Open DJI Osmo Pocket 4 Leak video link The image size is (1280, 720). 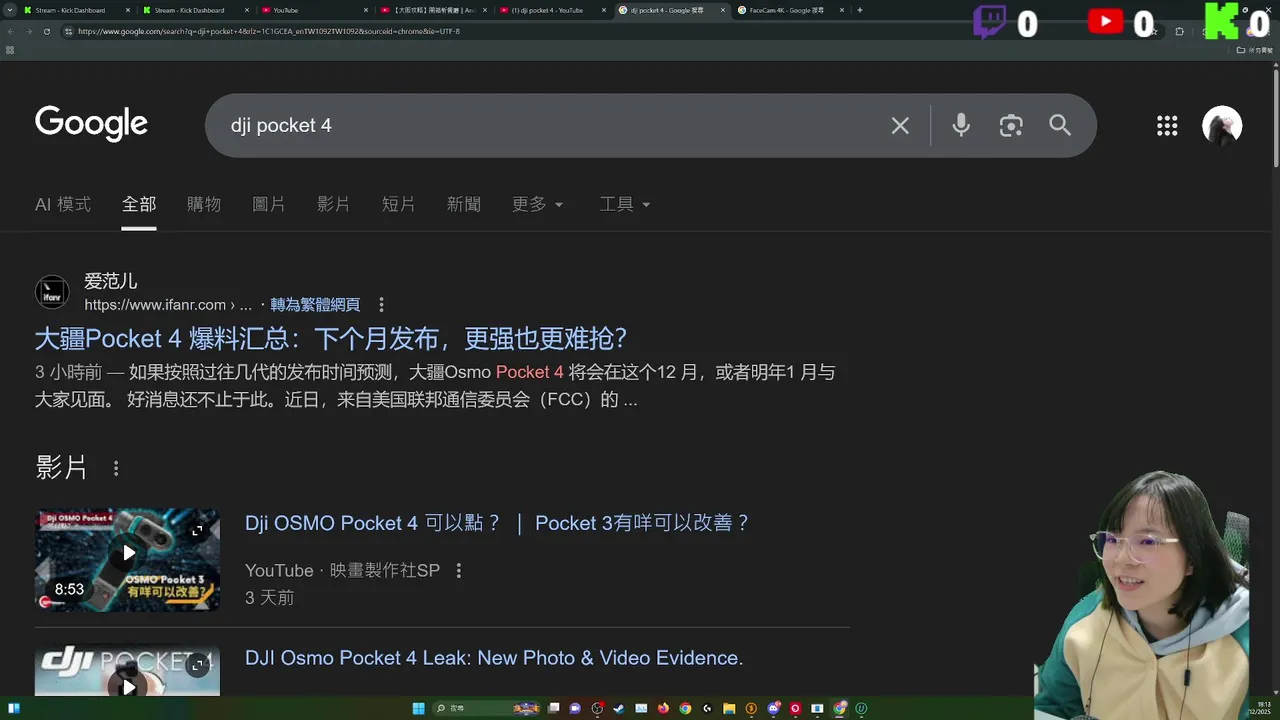(x=494, y=658)
